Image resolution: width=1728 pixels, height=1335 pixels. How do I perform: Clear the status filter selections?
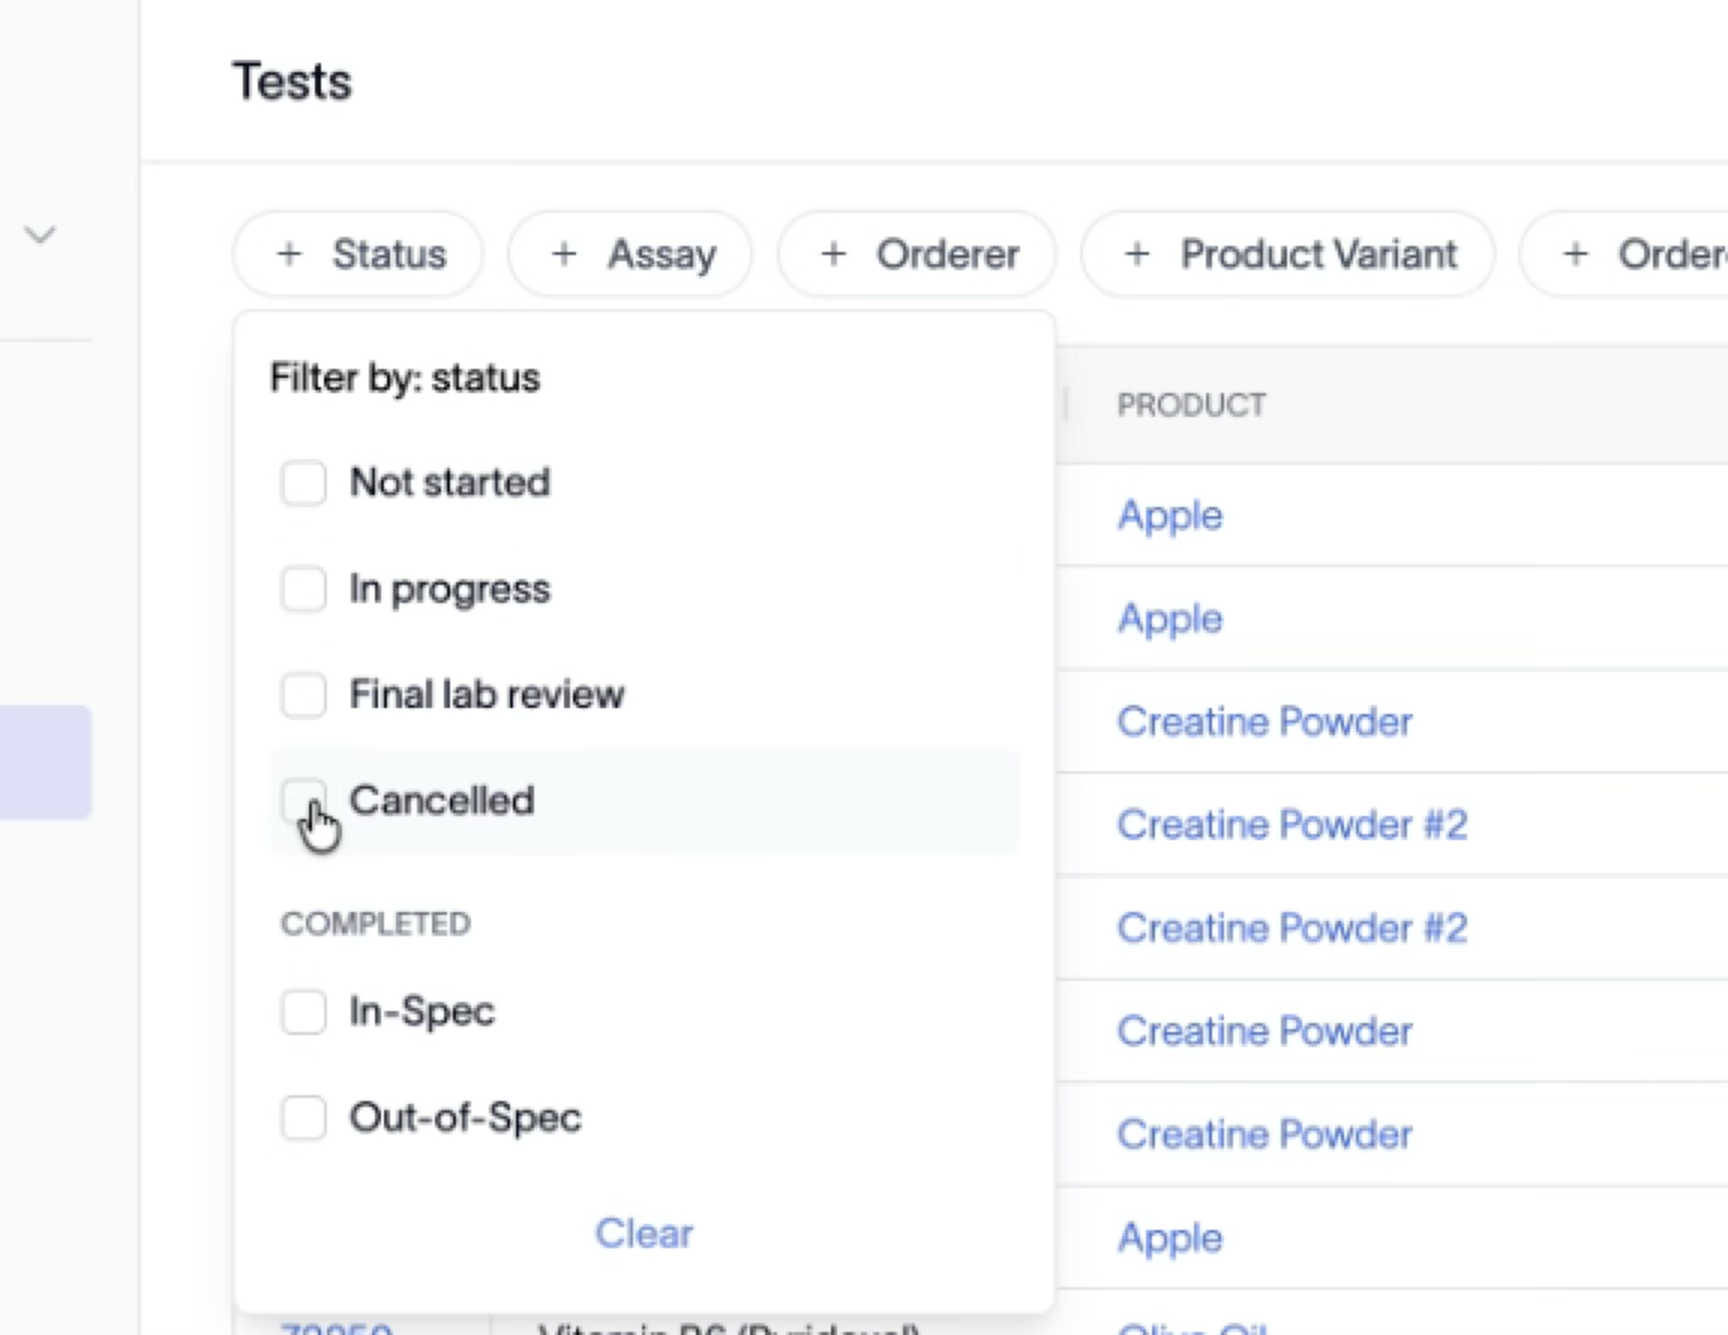pyautogui.click(x=644, y=1233)
